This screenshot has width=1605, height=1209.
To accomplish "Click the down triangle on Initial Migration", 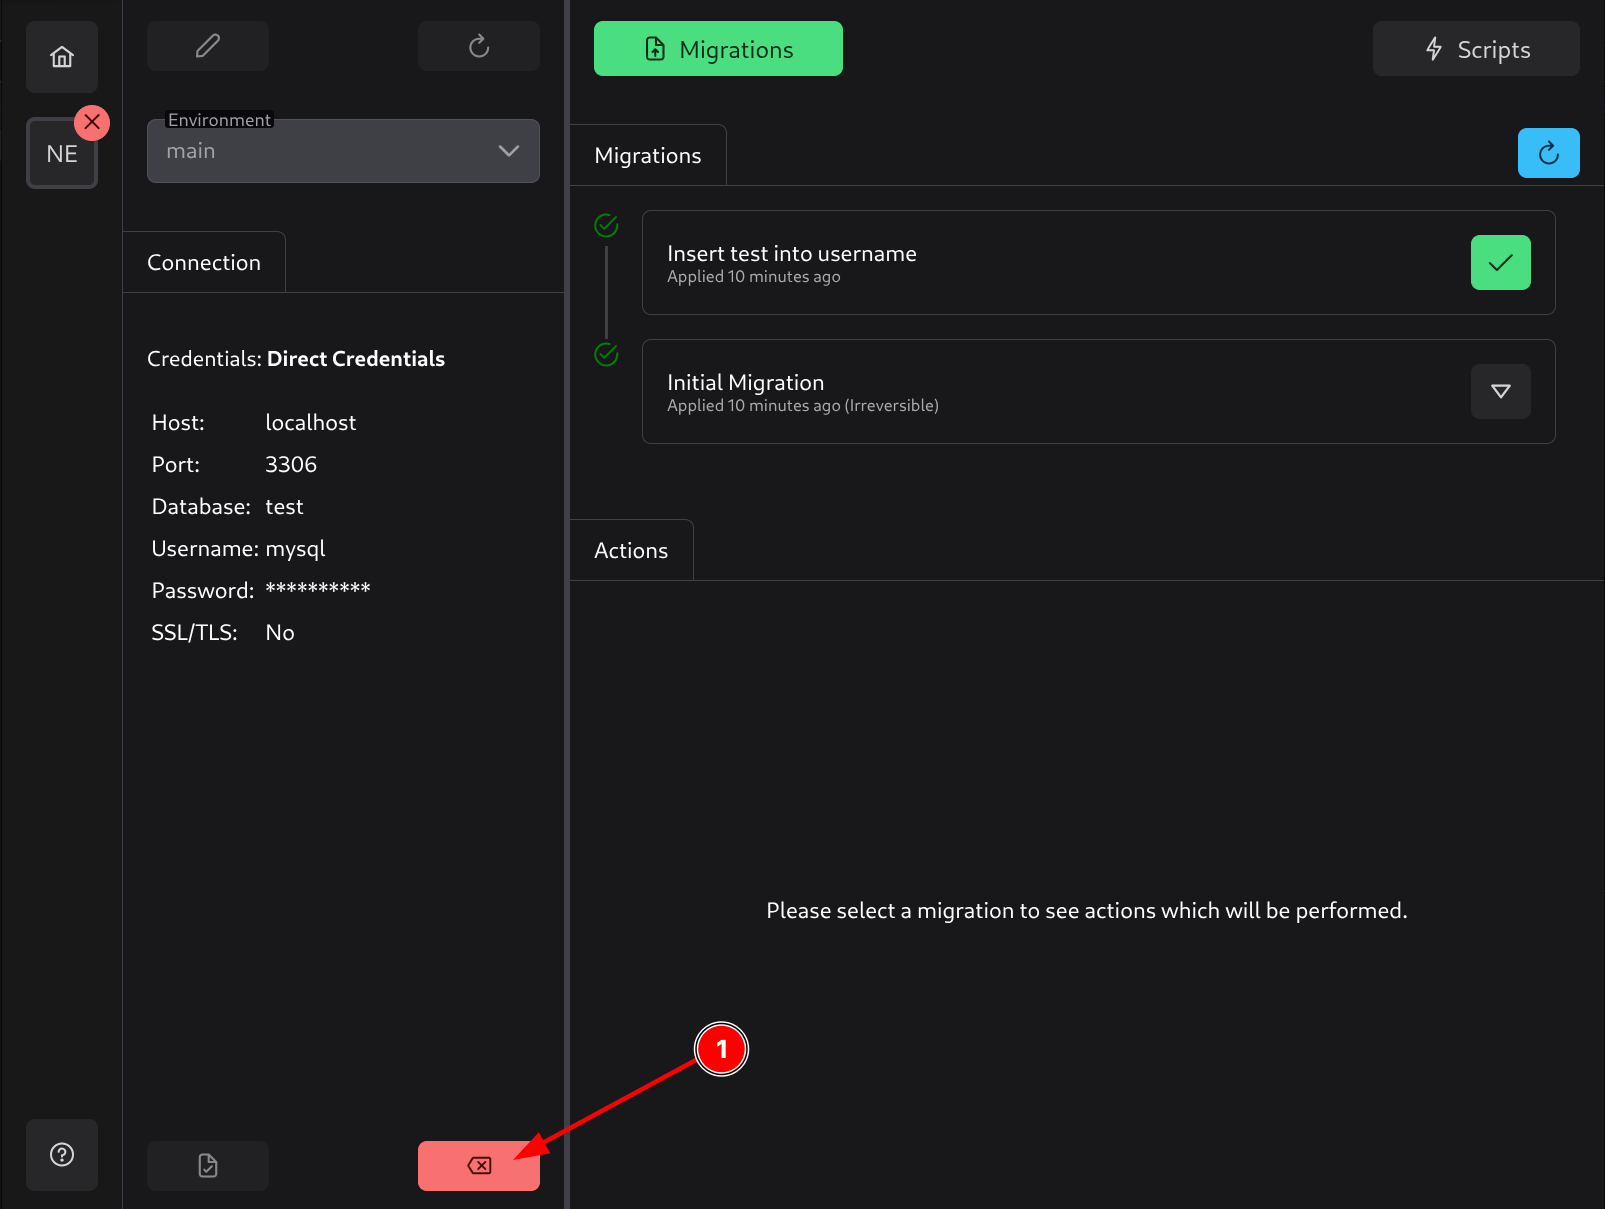I will pos(1500,391).
